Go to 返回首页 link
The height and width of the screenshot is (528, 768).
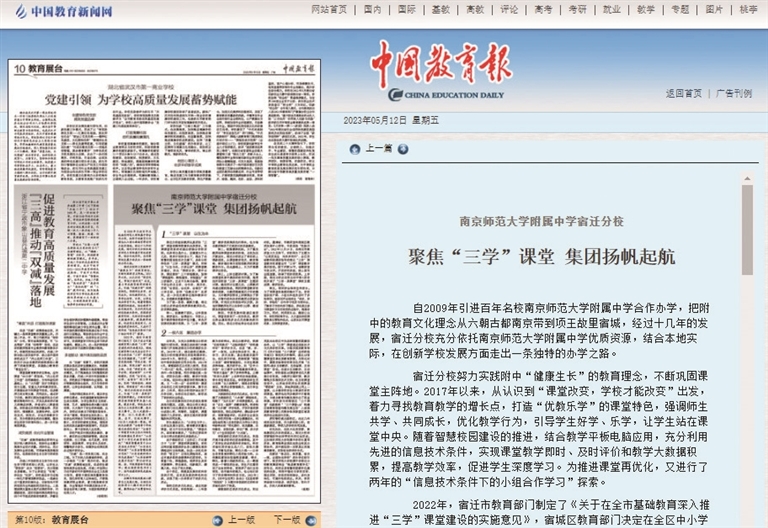click(x=684, y=94)
